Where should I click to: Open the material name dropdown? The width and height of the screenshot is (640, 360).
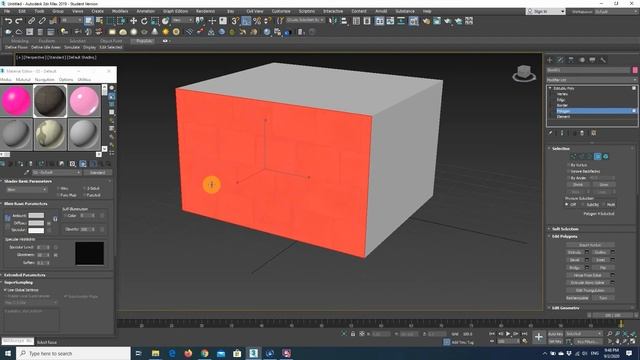click(x=56, y=173)
